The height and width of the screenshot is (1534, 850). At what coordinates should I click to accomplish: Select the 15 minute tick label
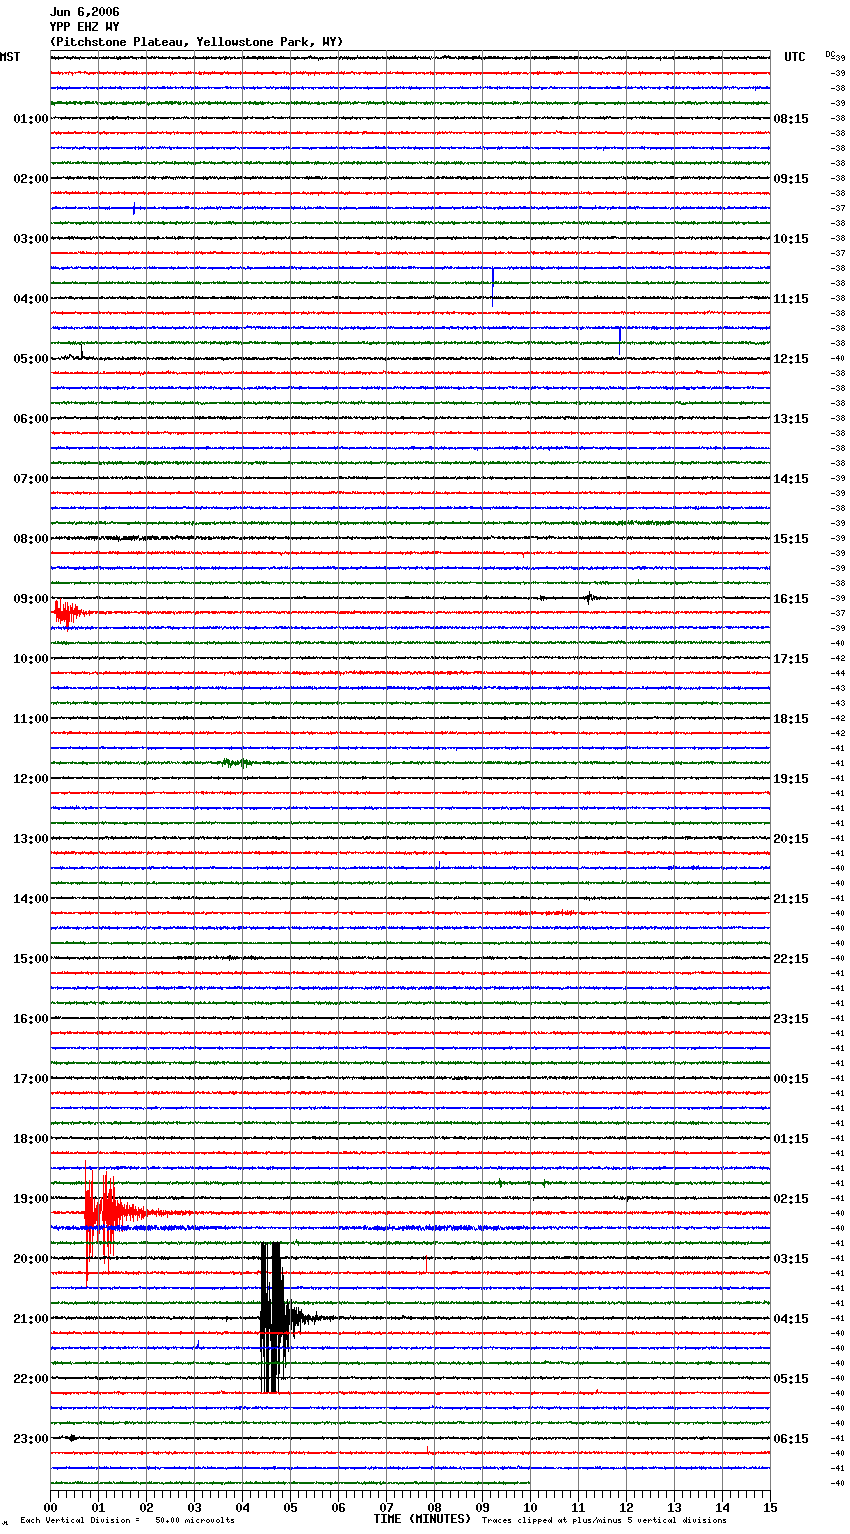[770, 1507]
